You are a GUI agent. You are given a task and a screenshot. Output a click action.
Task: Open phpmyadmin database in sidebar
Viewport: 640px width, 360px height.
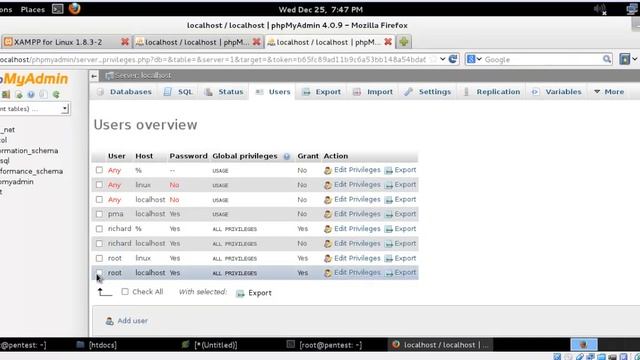[16, 182]
